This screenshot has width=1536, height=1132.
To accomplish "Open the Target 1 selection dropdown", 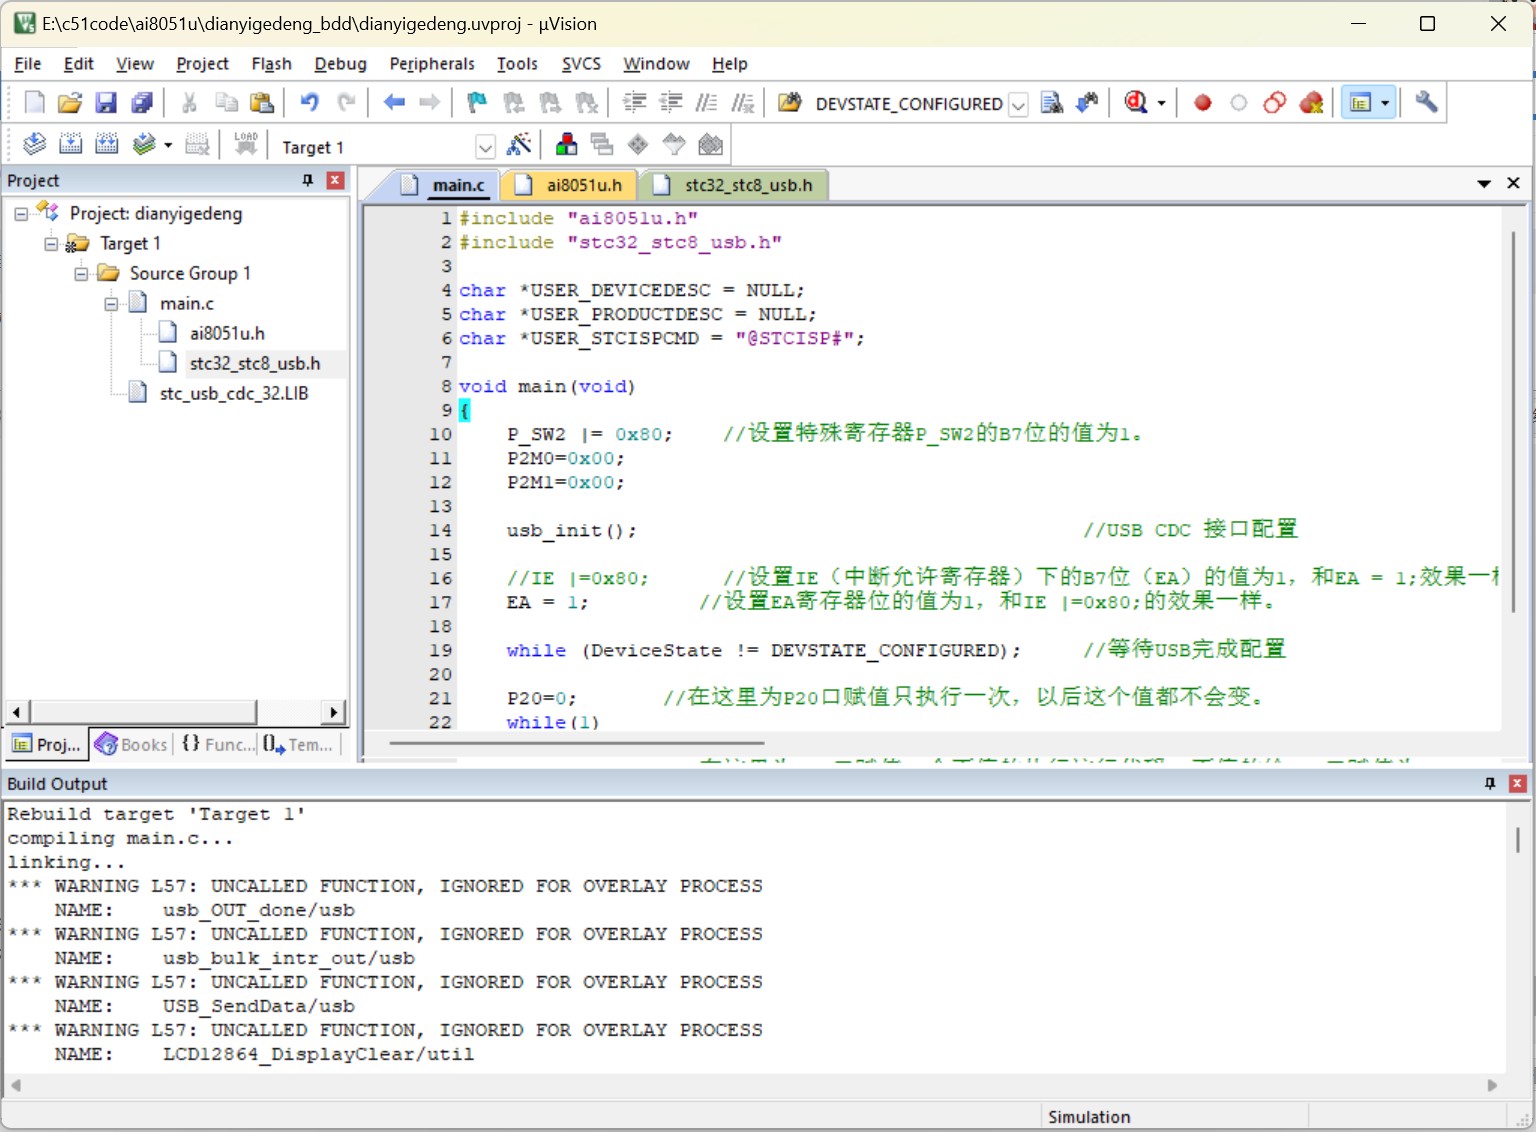I will 485,147.
